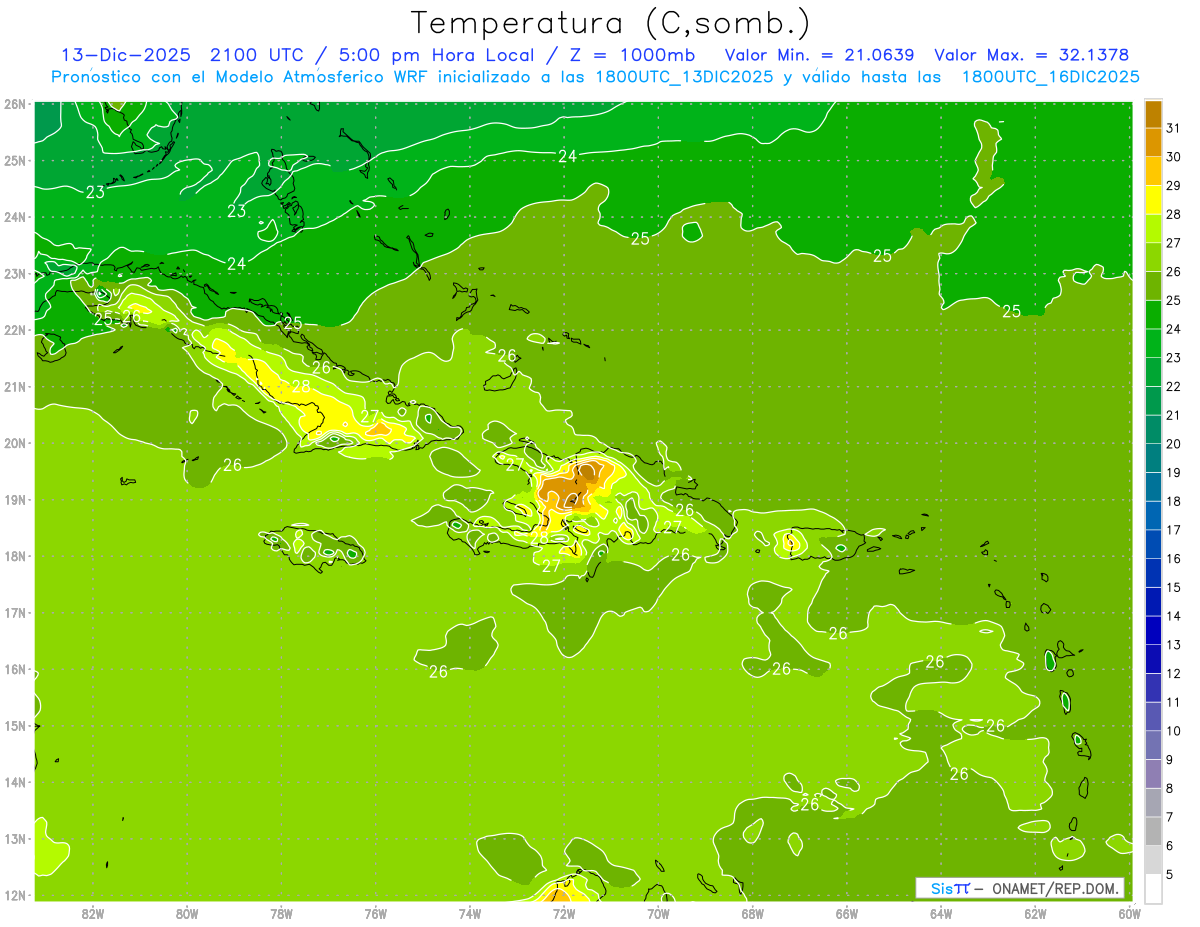Click the 26N latitude label
The width and height of the screenshot is (1200, 927).
(15, 104)
